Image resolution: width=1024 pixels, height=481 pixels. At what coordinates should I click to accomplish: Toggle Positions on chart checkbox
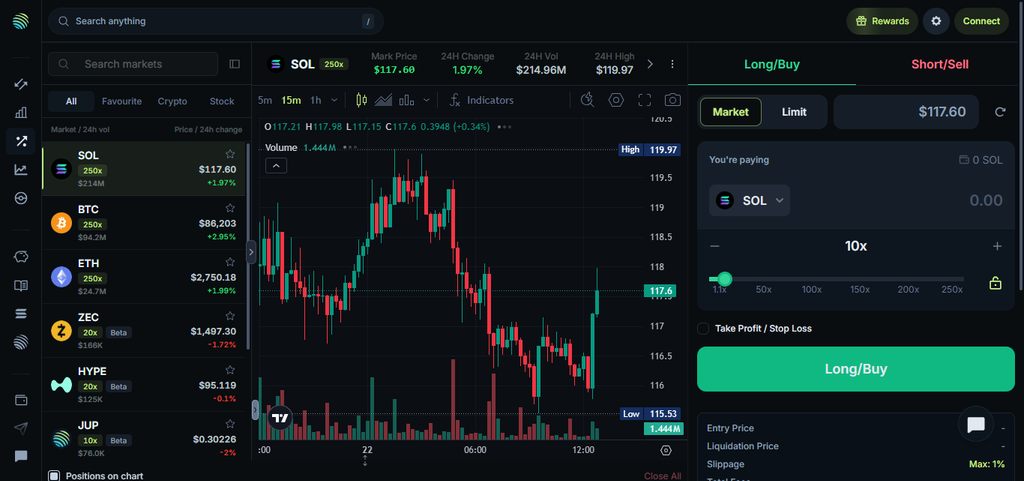pyautogui.click(x=54, y=476)
